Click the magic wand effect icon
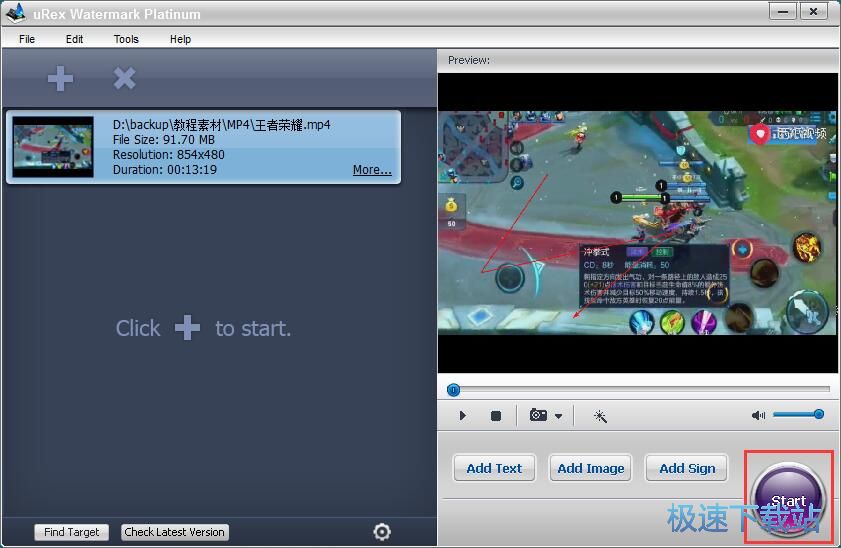The width and height of the screenshot is (841, 548). coord(600,416)
